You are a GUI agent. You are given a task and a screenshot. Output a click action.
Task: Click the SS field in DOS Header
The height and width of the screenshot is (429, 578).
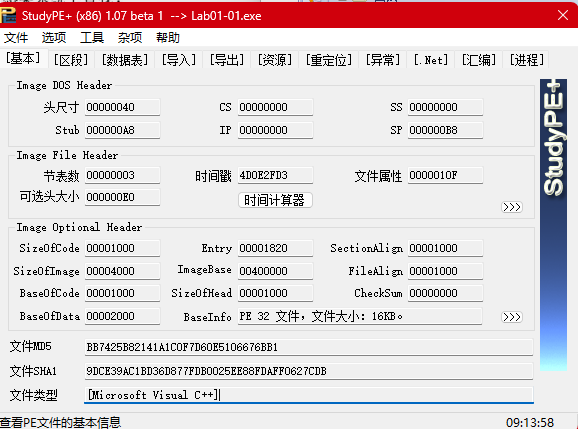(445, 107)
